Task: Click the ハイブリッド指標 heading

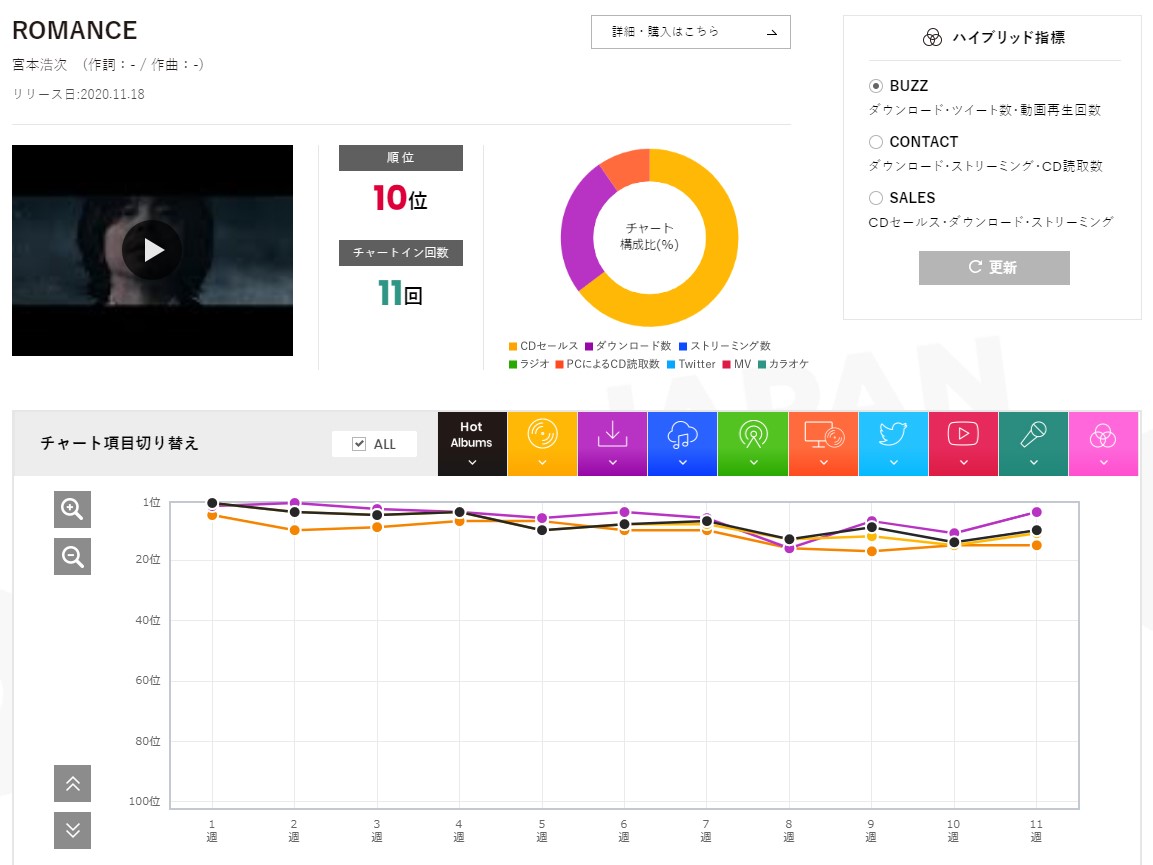Action: tap(1008, 38)
